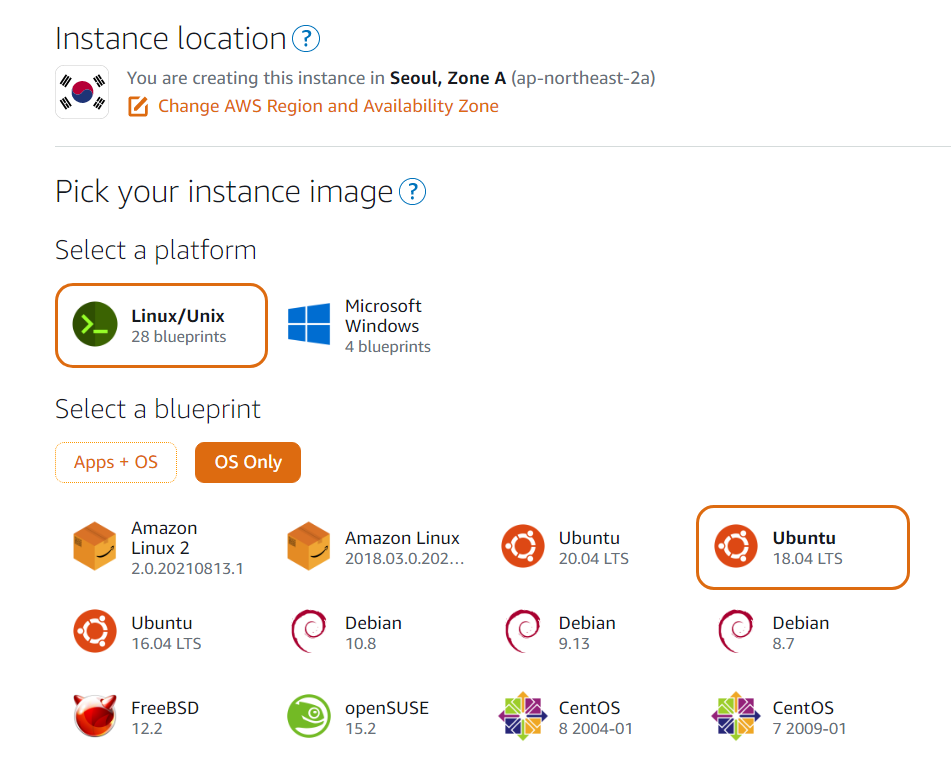Click the "18.04 LTS" label

pyautogui.click(x=807, y=558)
